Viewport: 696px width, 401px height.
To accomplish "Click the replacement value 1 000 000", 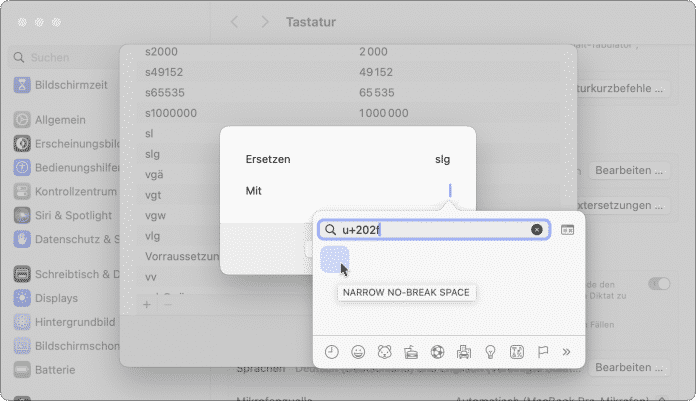I will (384, 113).
